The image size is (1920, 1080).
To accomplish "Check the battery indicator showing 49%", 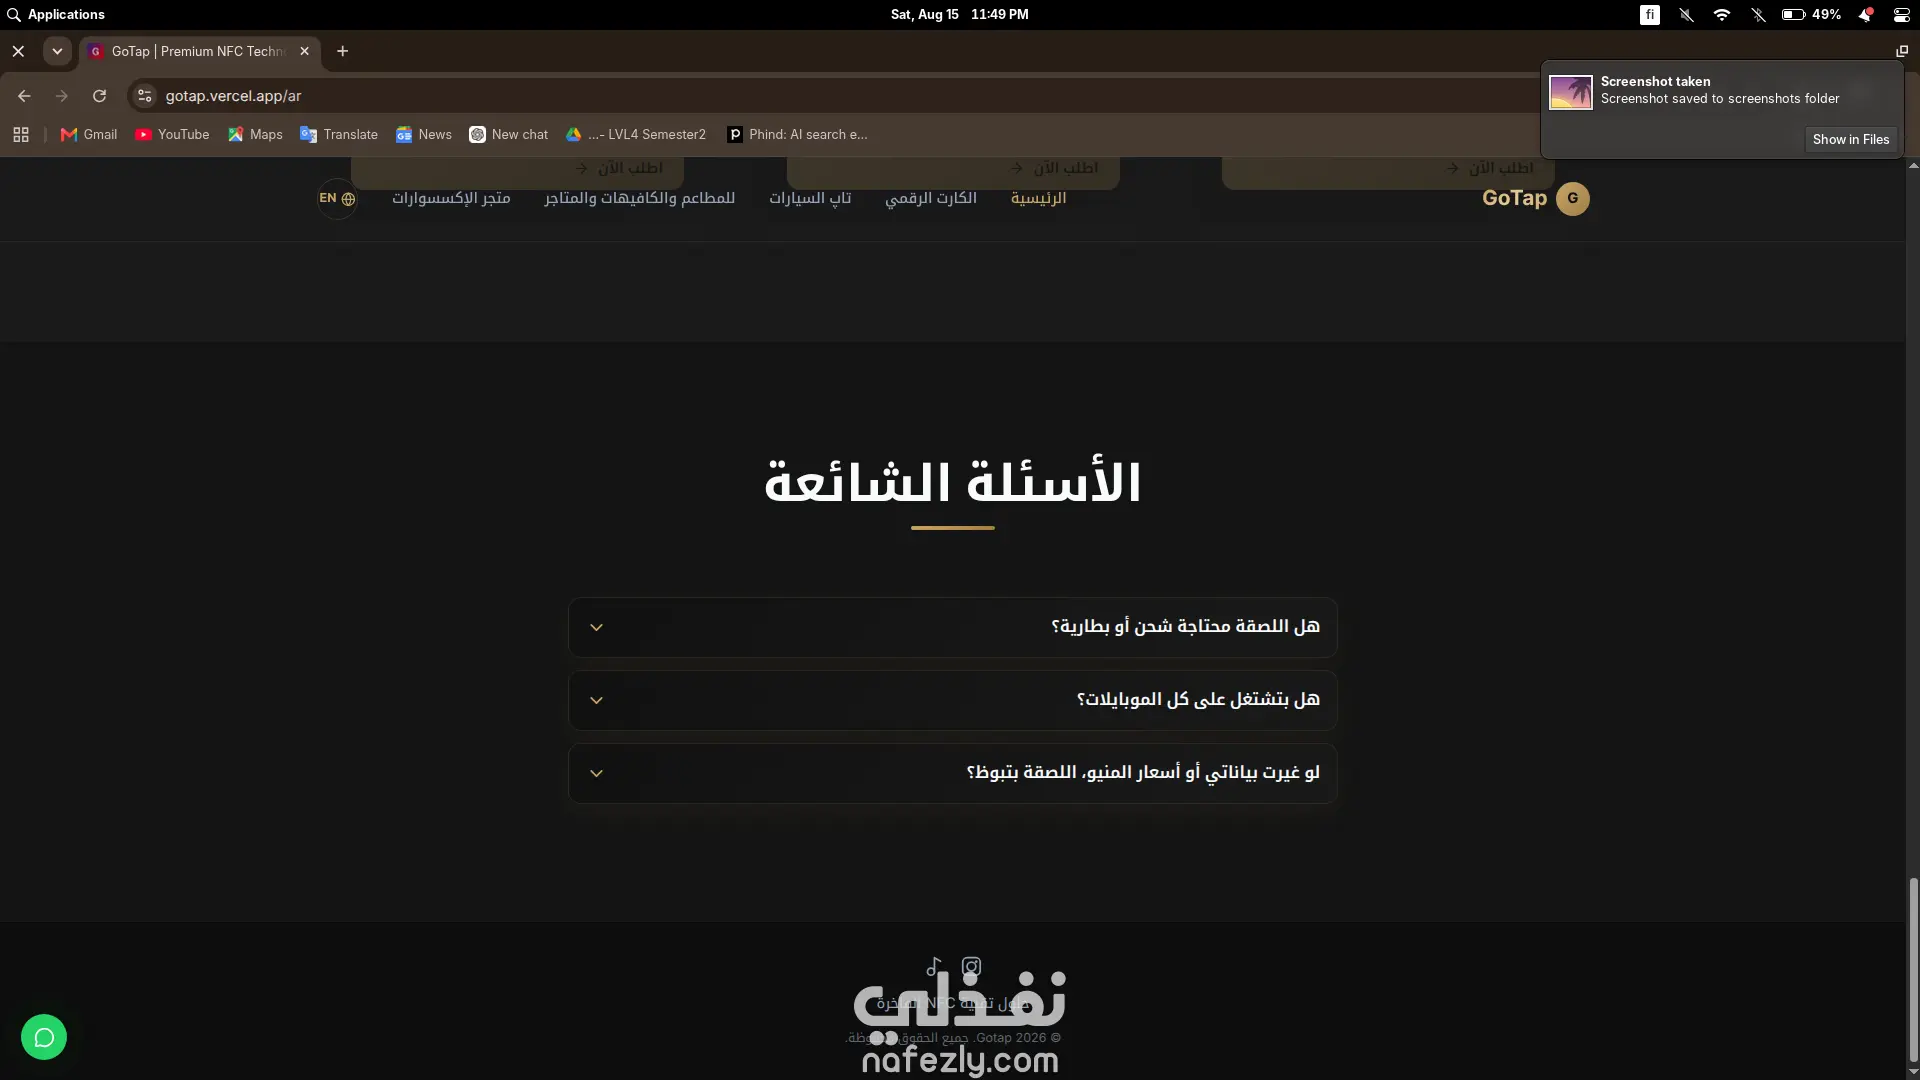I will (1811, 15).
